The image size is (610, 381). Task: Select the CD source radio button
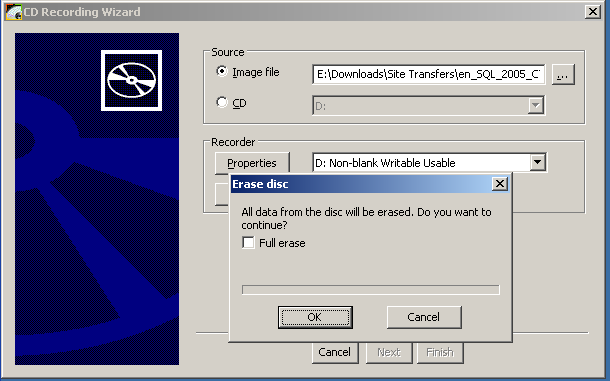(x=221, y=102)
